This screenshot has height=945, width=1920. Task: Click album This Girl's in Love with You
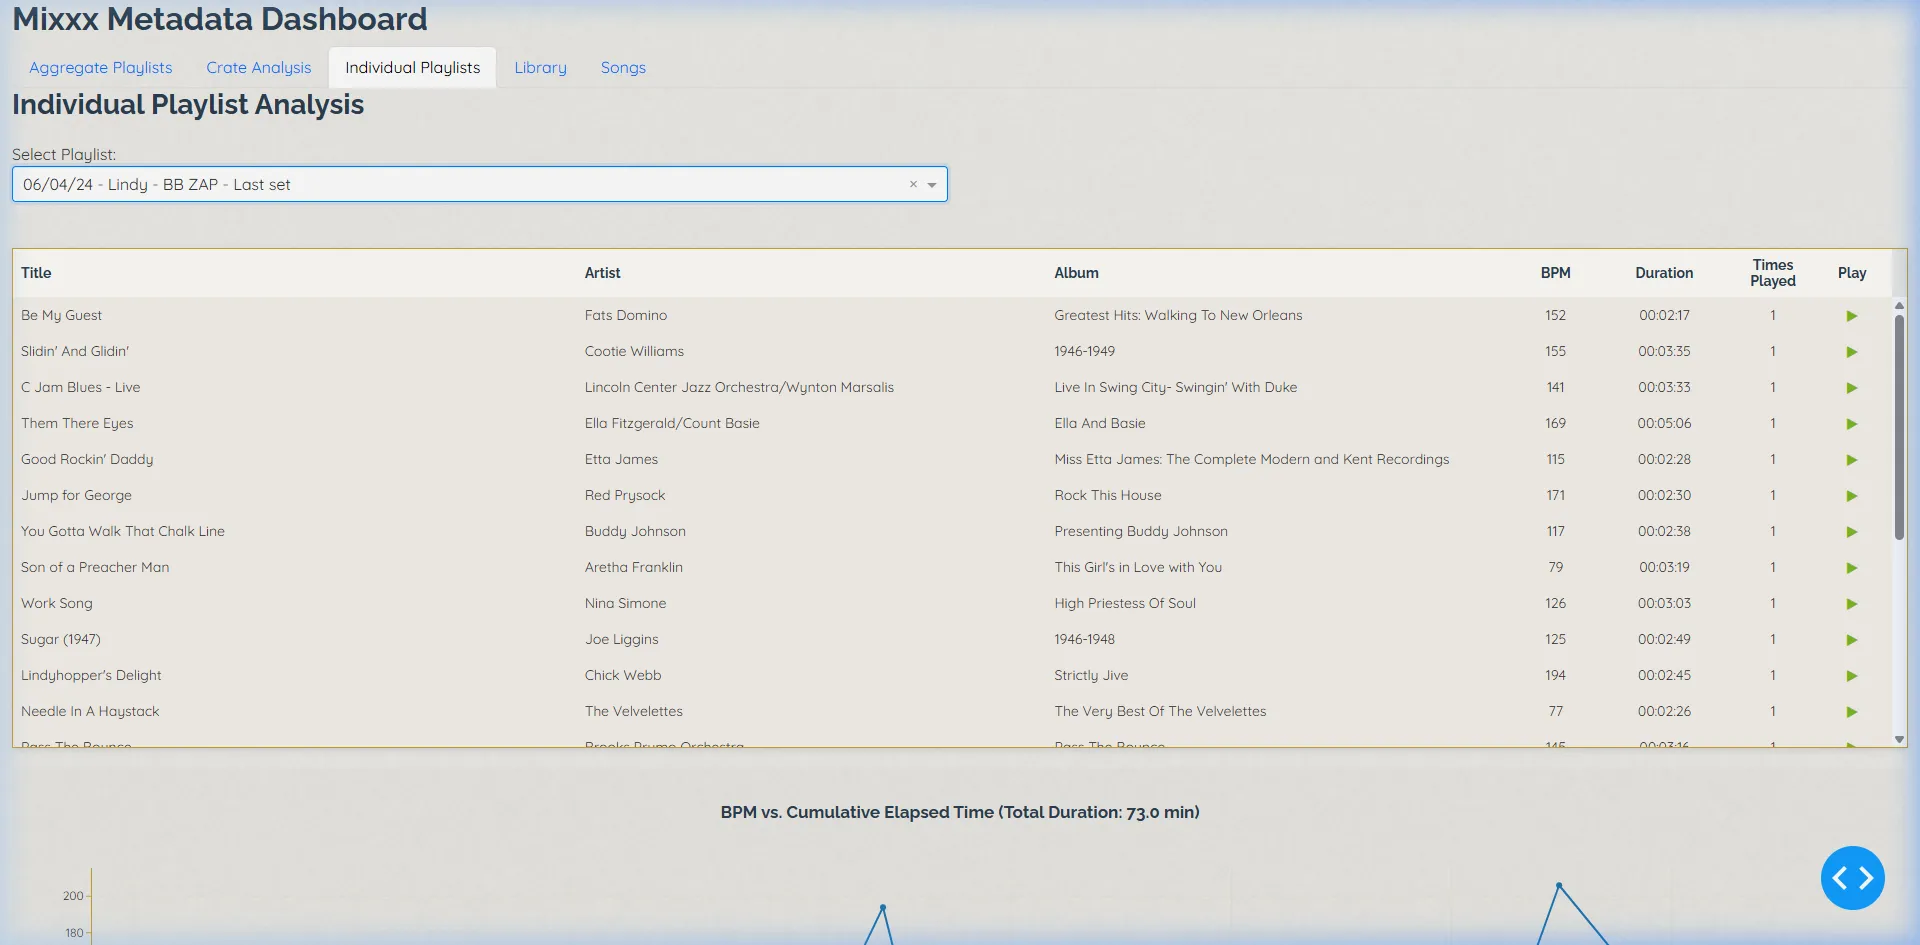pos(1138,567)
